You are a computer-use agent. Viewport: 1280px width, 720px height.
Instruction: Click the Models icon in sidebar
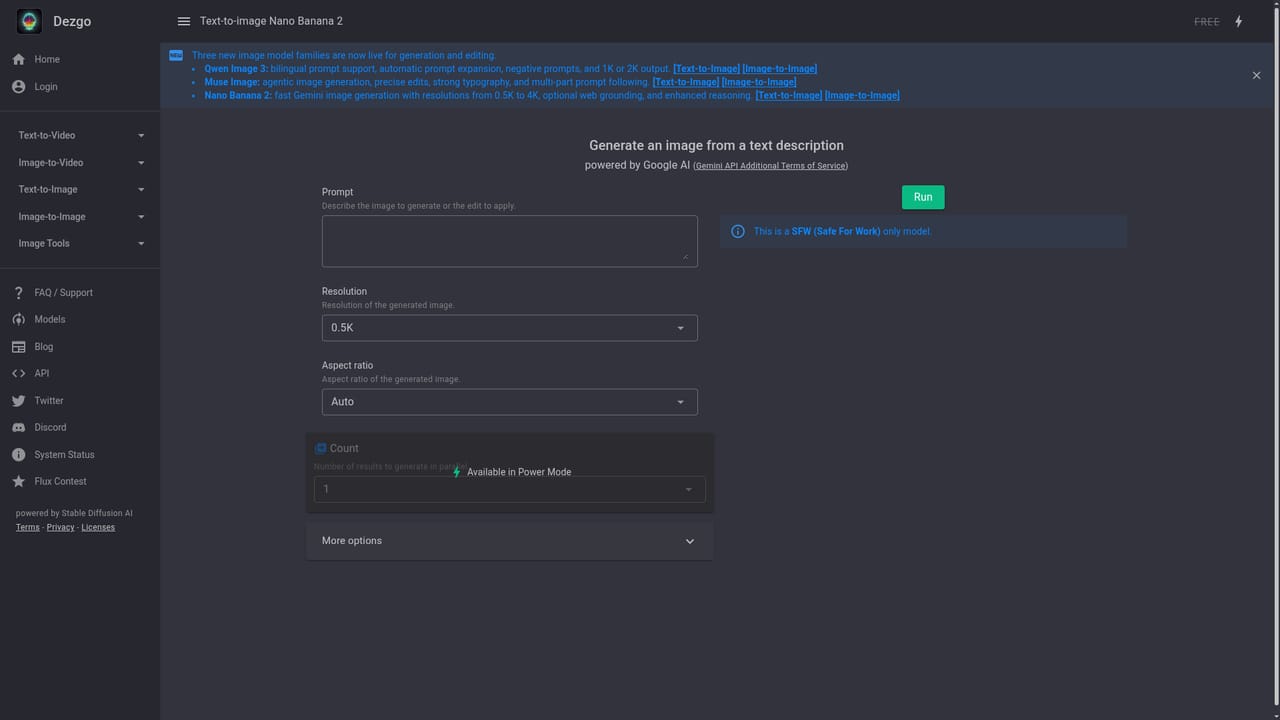[18, 320]
